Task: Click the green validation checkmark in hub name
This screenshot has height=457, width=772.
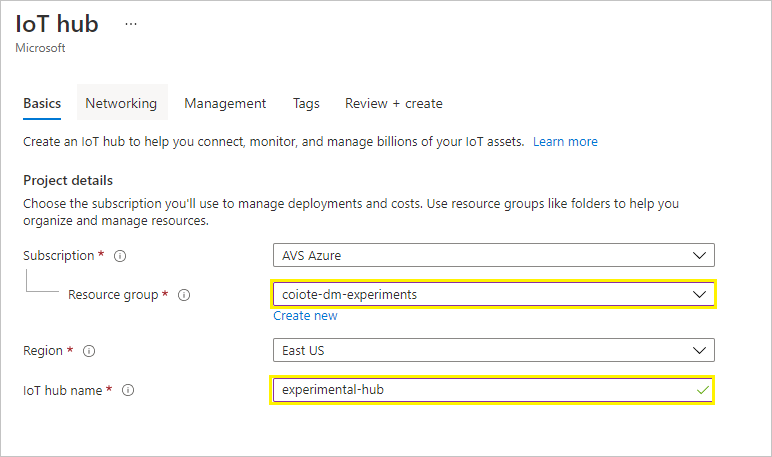Action: click(703, 390)
